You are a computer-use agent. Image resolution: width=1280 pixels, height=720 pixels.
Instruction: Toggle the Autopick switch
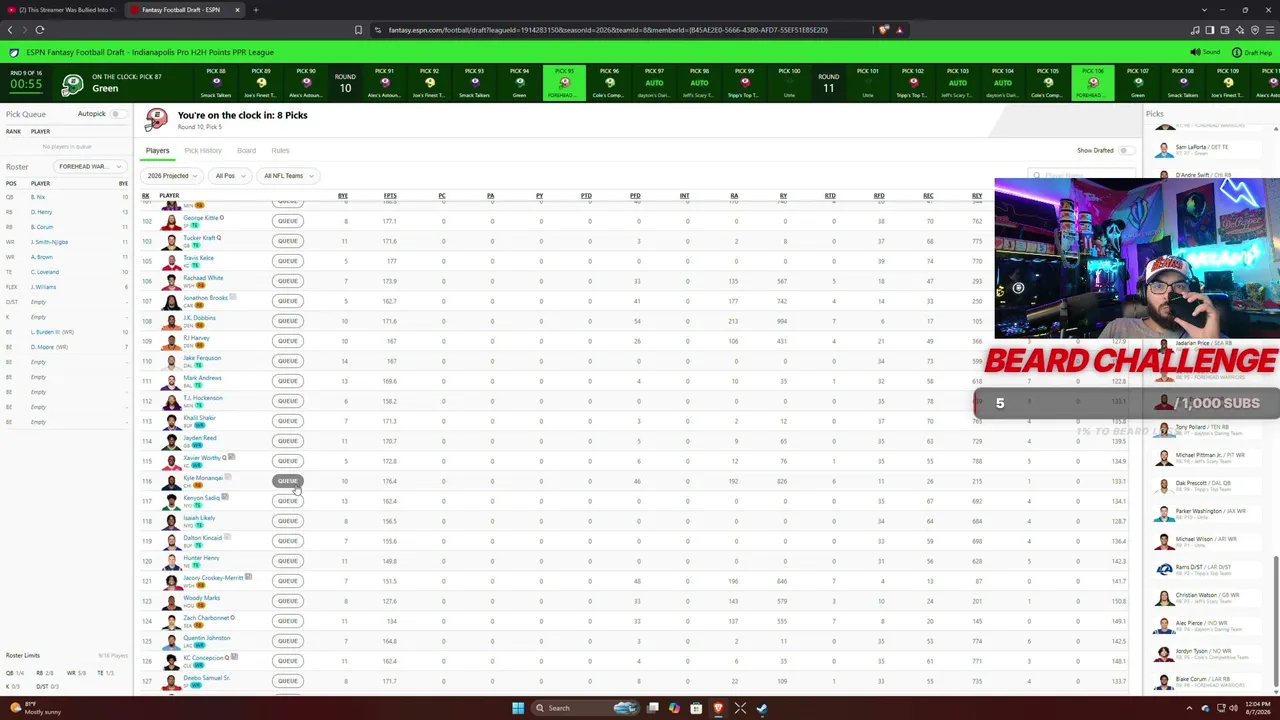116,114
